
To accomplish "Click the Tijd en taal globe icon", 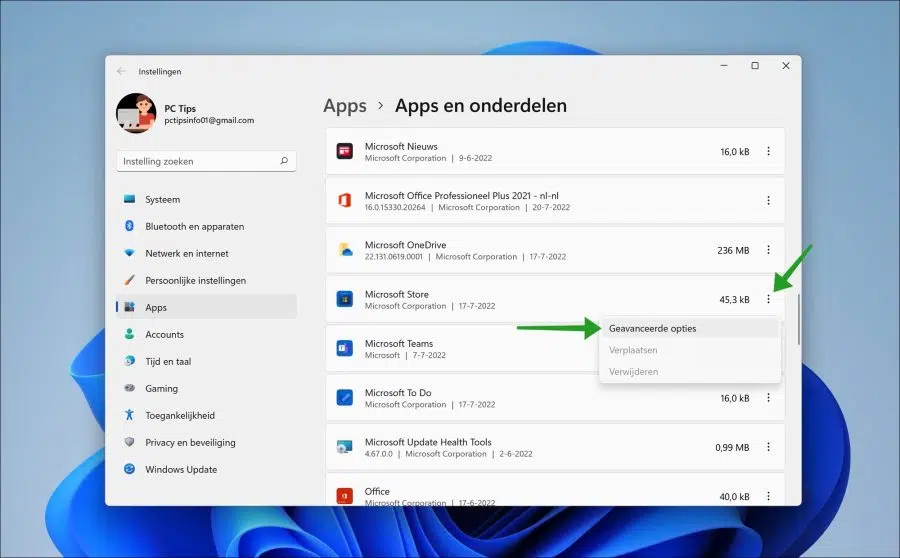I will coord(130,361).
